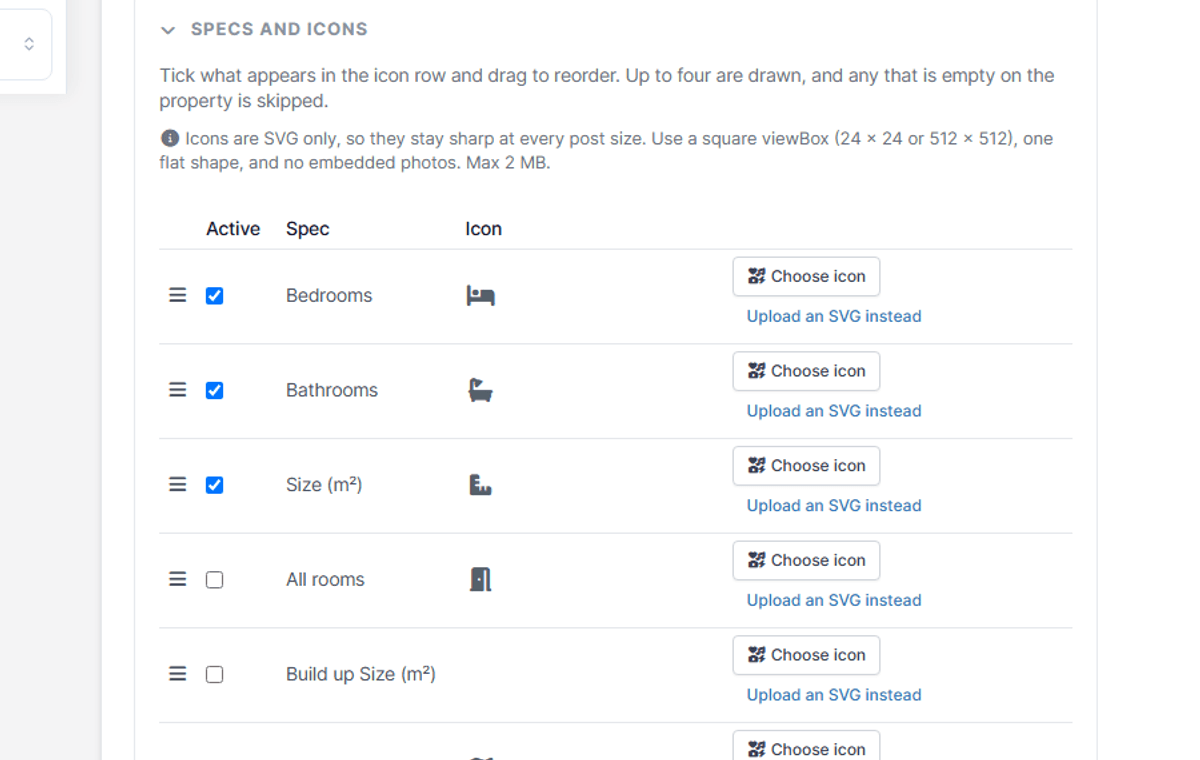Click the bathtub icon for Bathrooms
Screen dimensions: 1200x760
(481, 390)
